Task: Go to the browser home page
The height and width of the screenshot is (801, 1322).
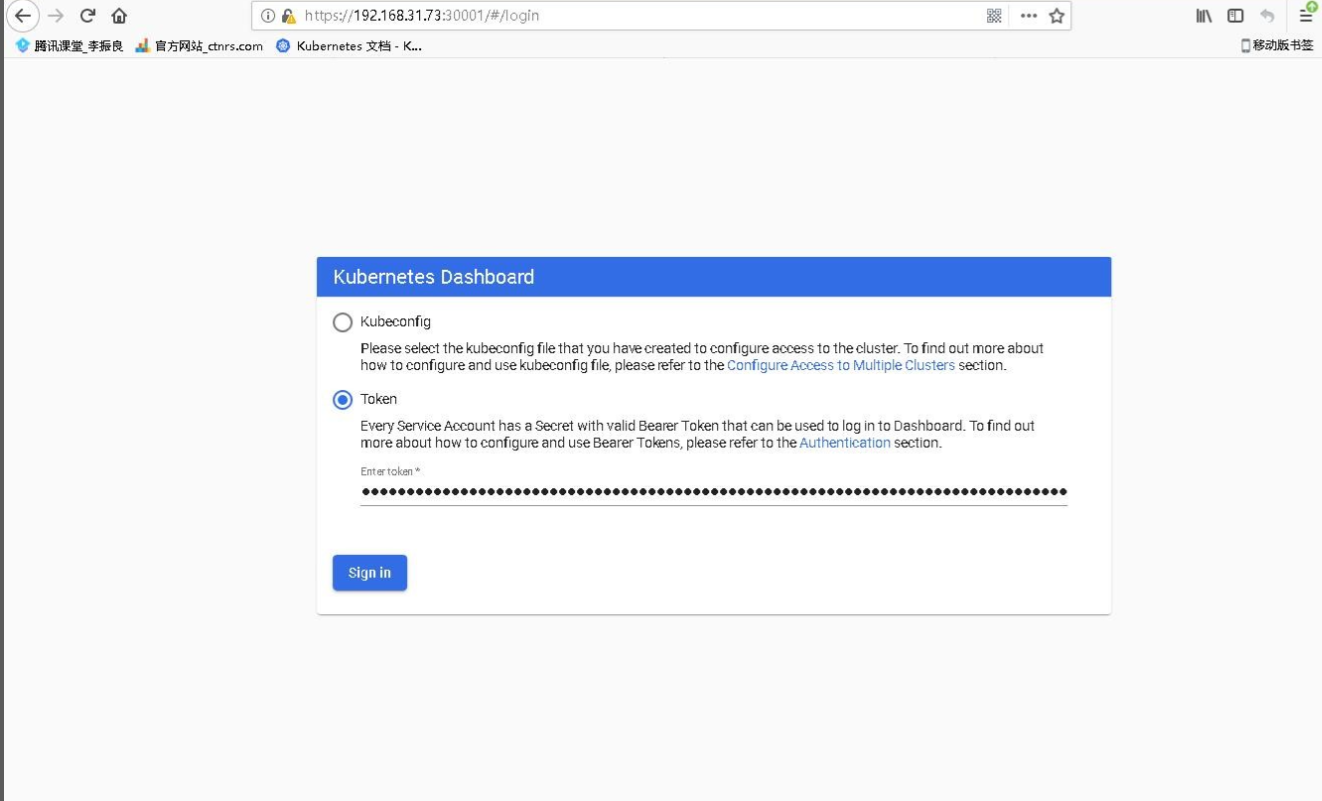Action: coord(119,16)
